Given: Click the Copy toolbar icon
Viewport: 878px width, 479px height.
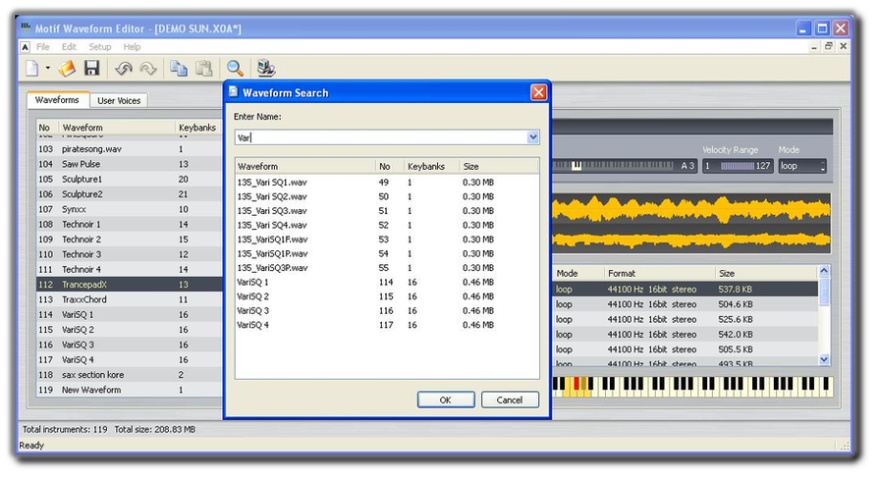Looking at the screenshot, I should (179, 68).
